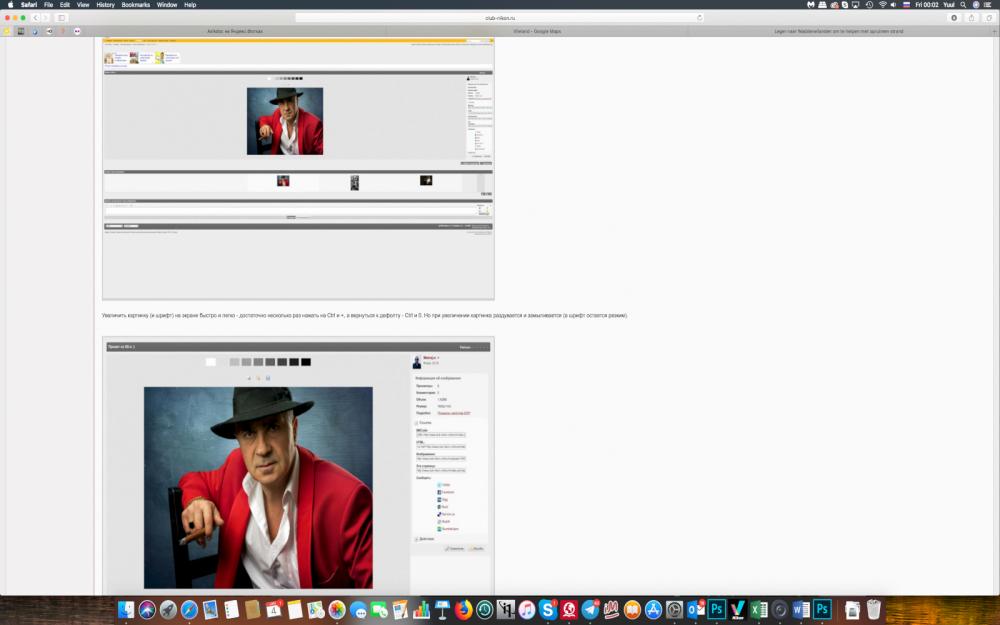Screen dimensions: 1000x625
Task: Select the black background swatch above the photo
Action: click(x=306, y=362)
